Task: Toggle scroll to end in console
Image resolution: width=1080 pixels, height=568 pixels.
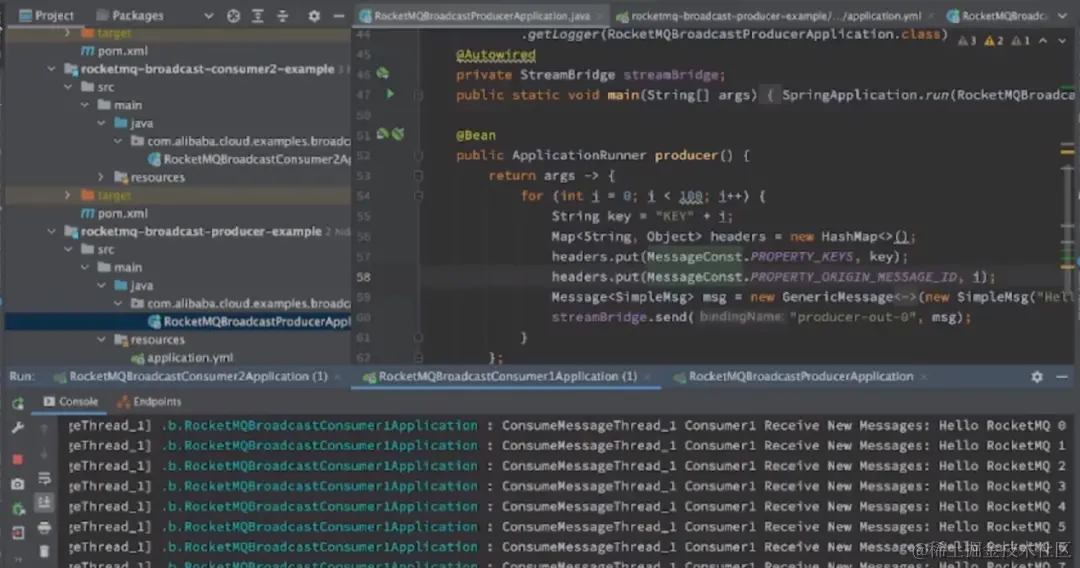Action: (44, 503)
